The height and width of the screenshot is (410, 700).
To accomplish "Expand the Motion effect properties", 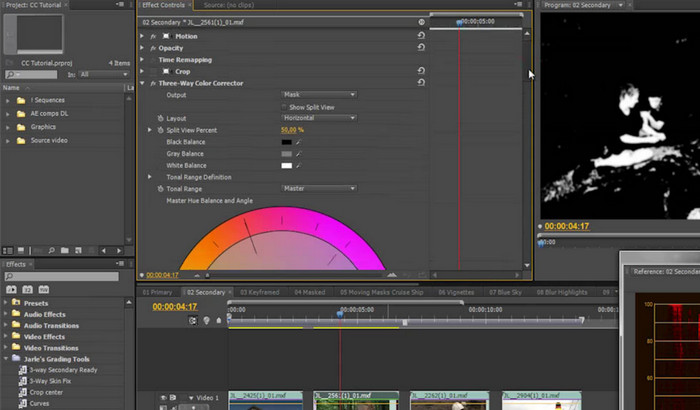I will [x=142, y=36].
